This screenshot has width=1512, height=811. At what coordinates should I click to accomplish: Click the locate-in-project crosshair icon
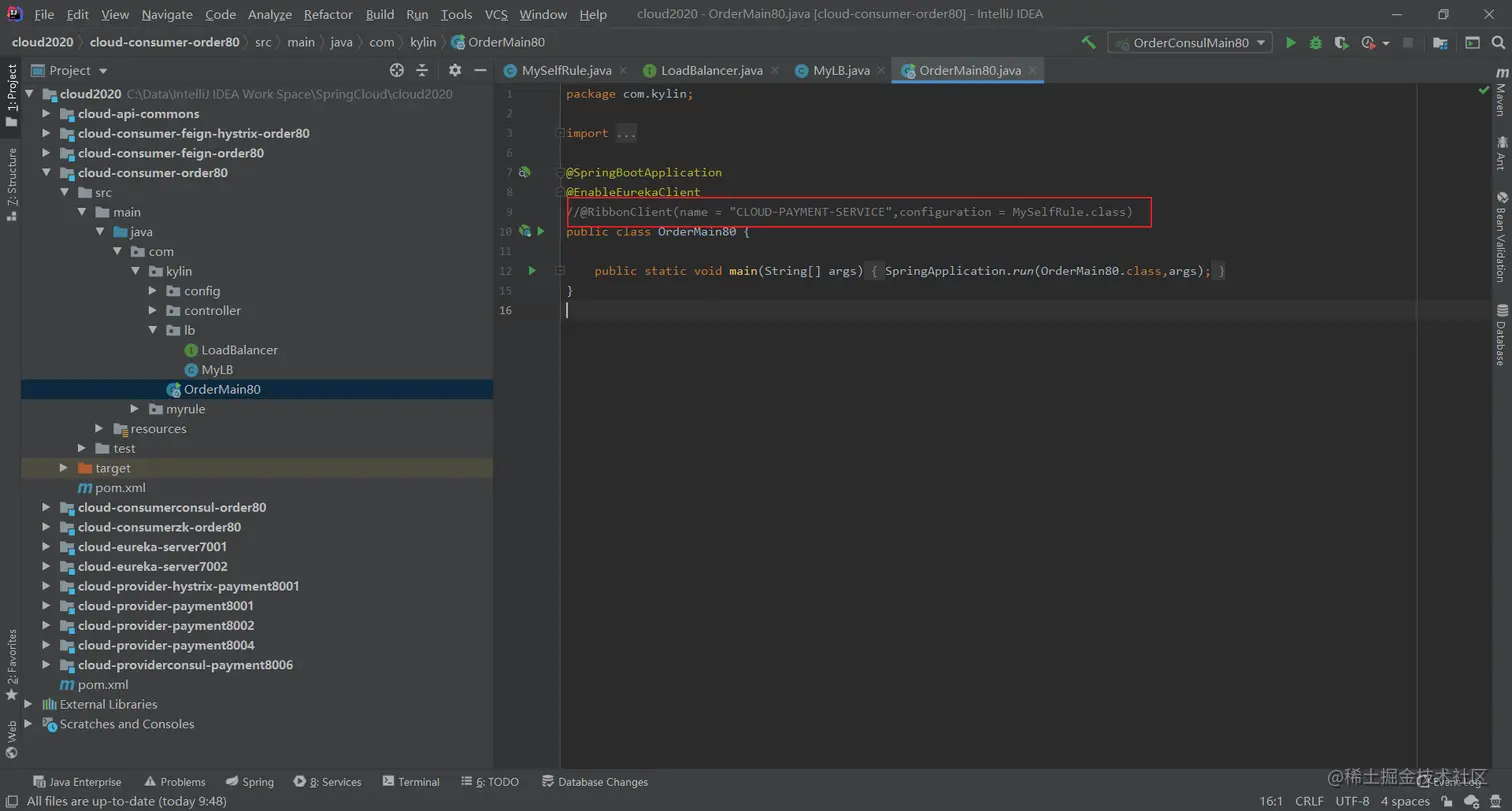[x=397, y=70]
